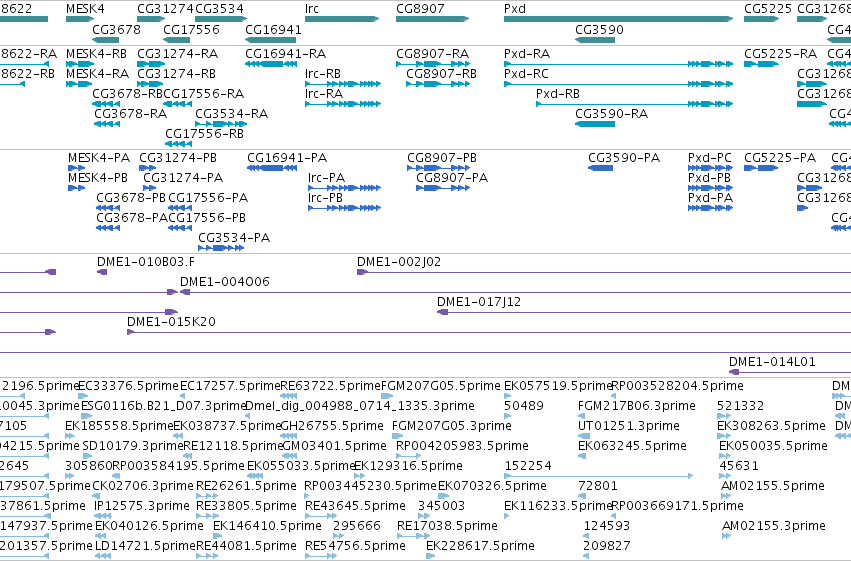This screenshot has width=851, height=561.
Task: Click the MESK4 gene label
Action: 85,9
